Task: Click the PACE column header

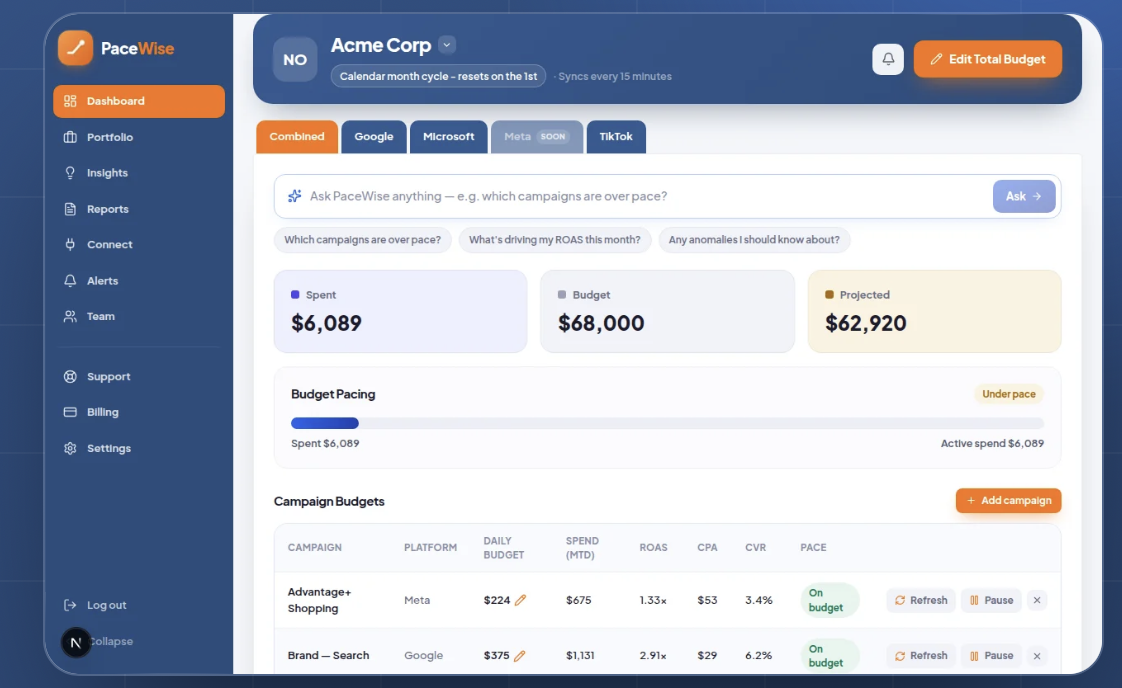Action: click(813, 548)
